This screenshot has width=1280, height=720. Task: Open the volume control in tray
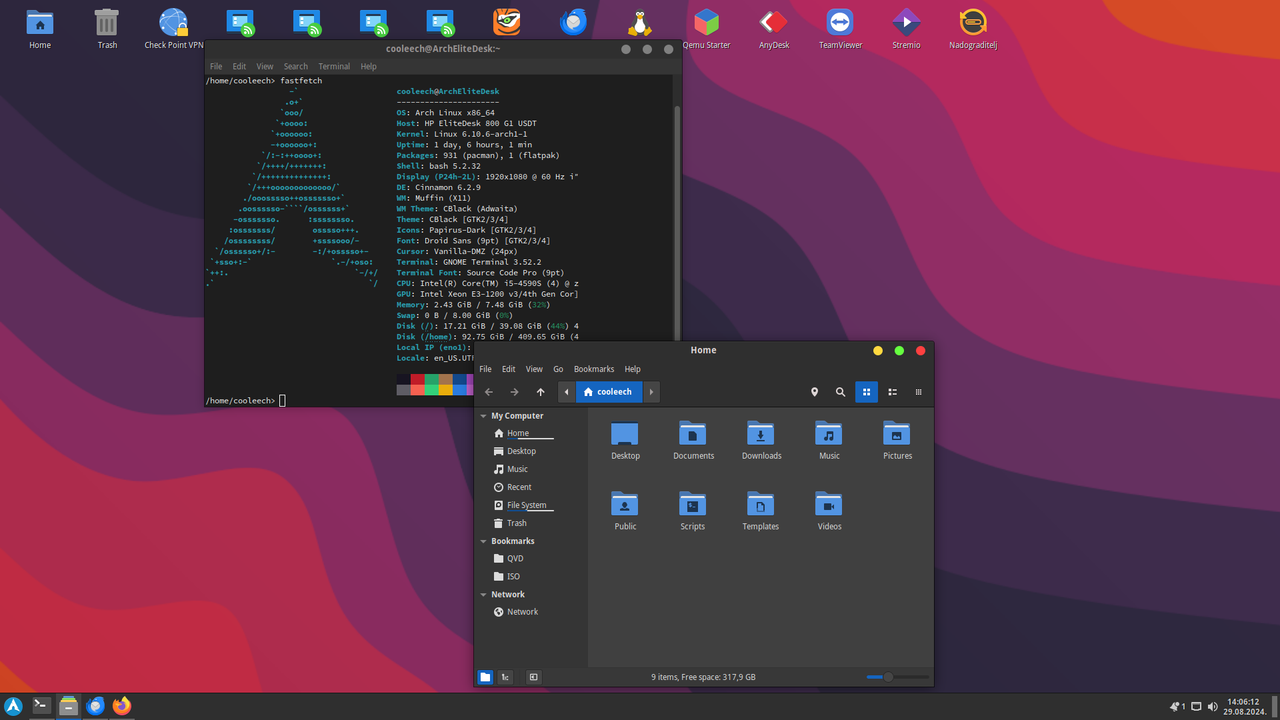pos(1213,707)
